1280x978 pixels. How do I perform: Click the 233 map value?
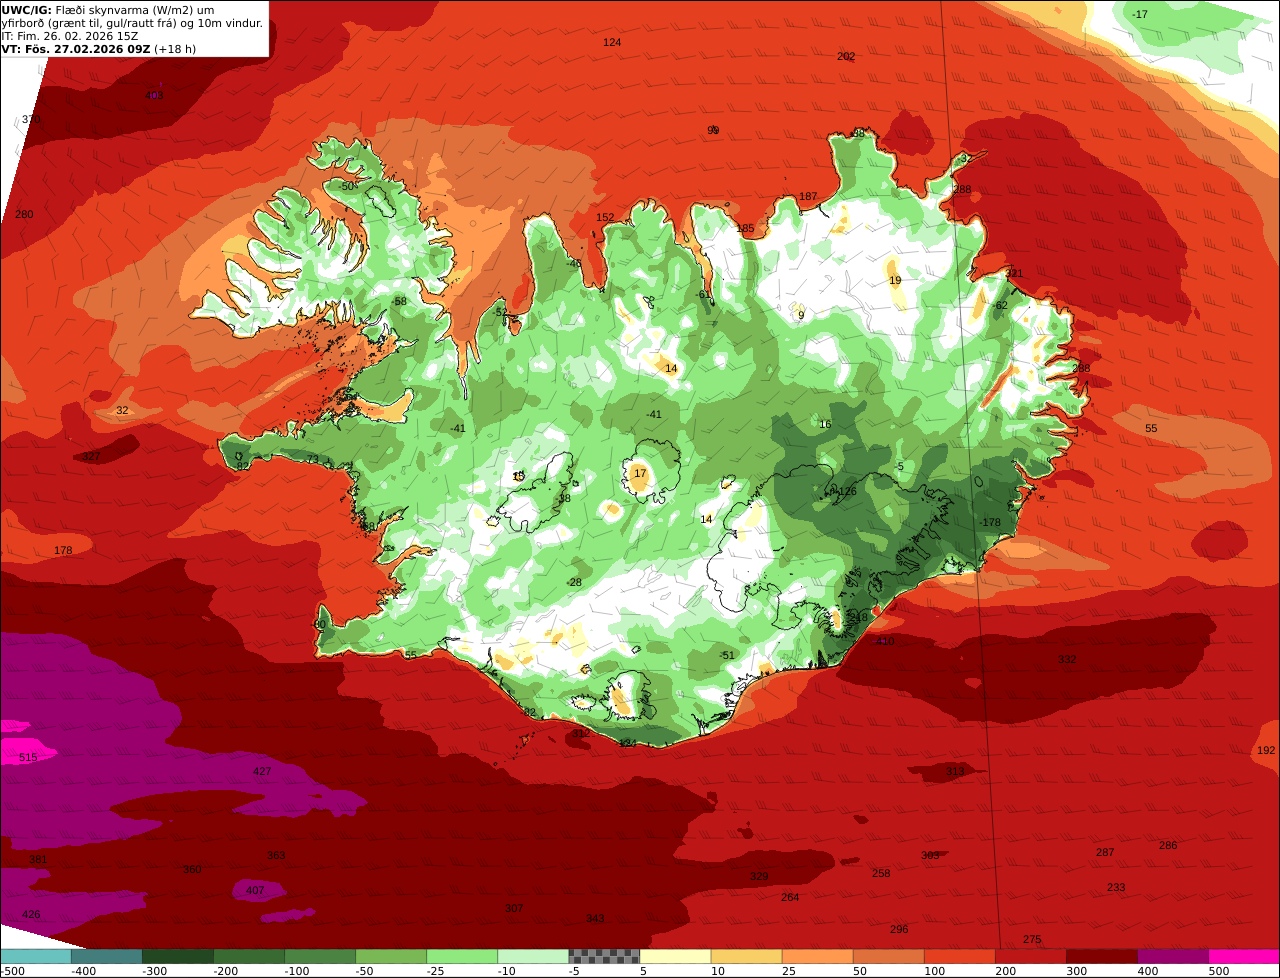click(x=1116, y=887)
